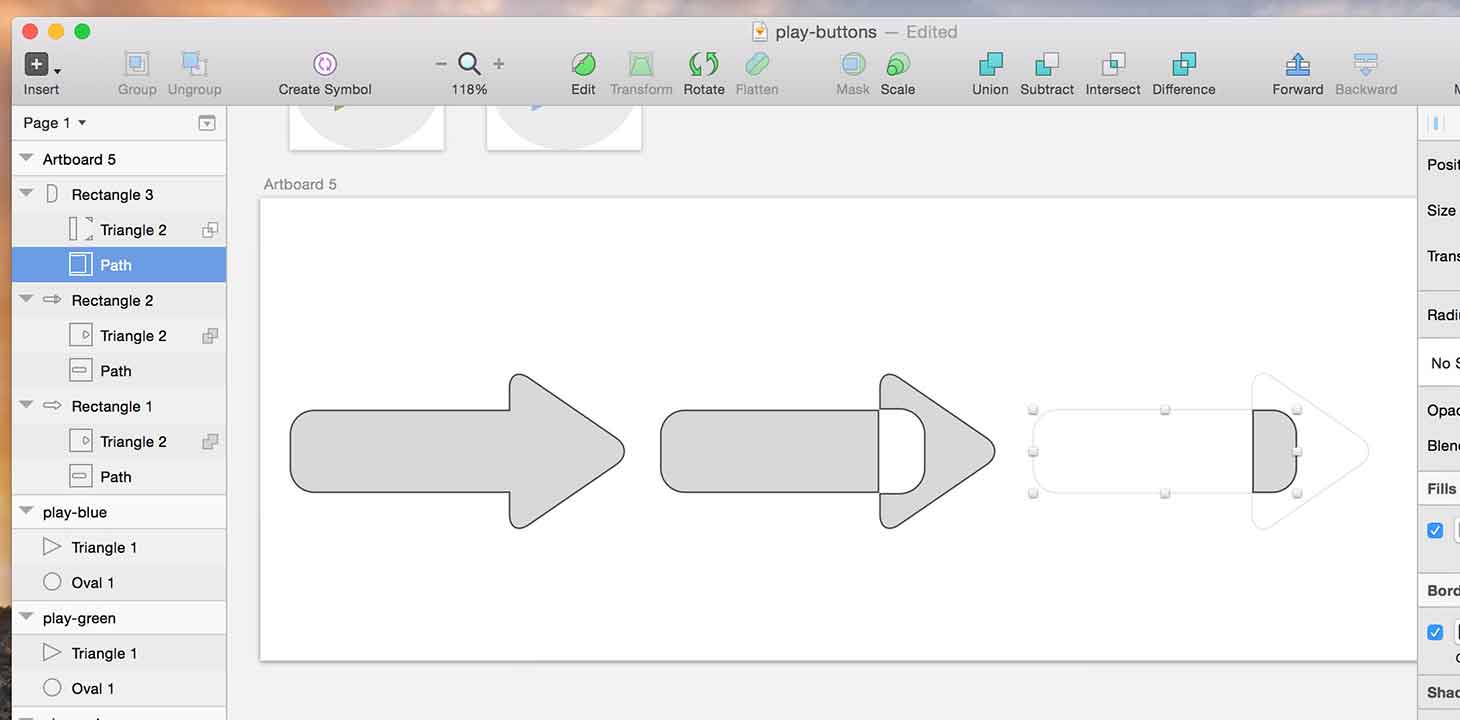The width and height of the screenshot is (1460, 720).
Task: Collapse the Rectangle 2 layer group
Action: point(26,300)
